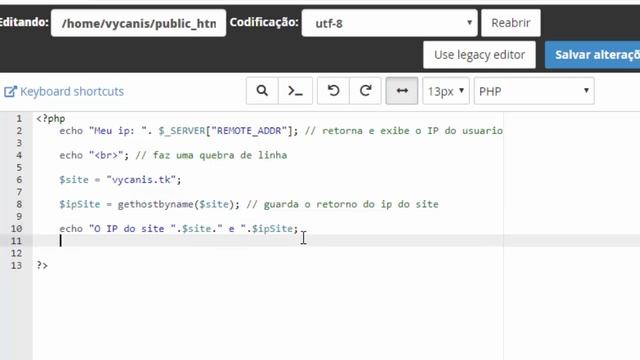Click the external link icon beside Keyboard shortcuts
Image resolution: width=640 pixels, height=360 pixels.
pyautogui.click(x=10, y=91)
